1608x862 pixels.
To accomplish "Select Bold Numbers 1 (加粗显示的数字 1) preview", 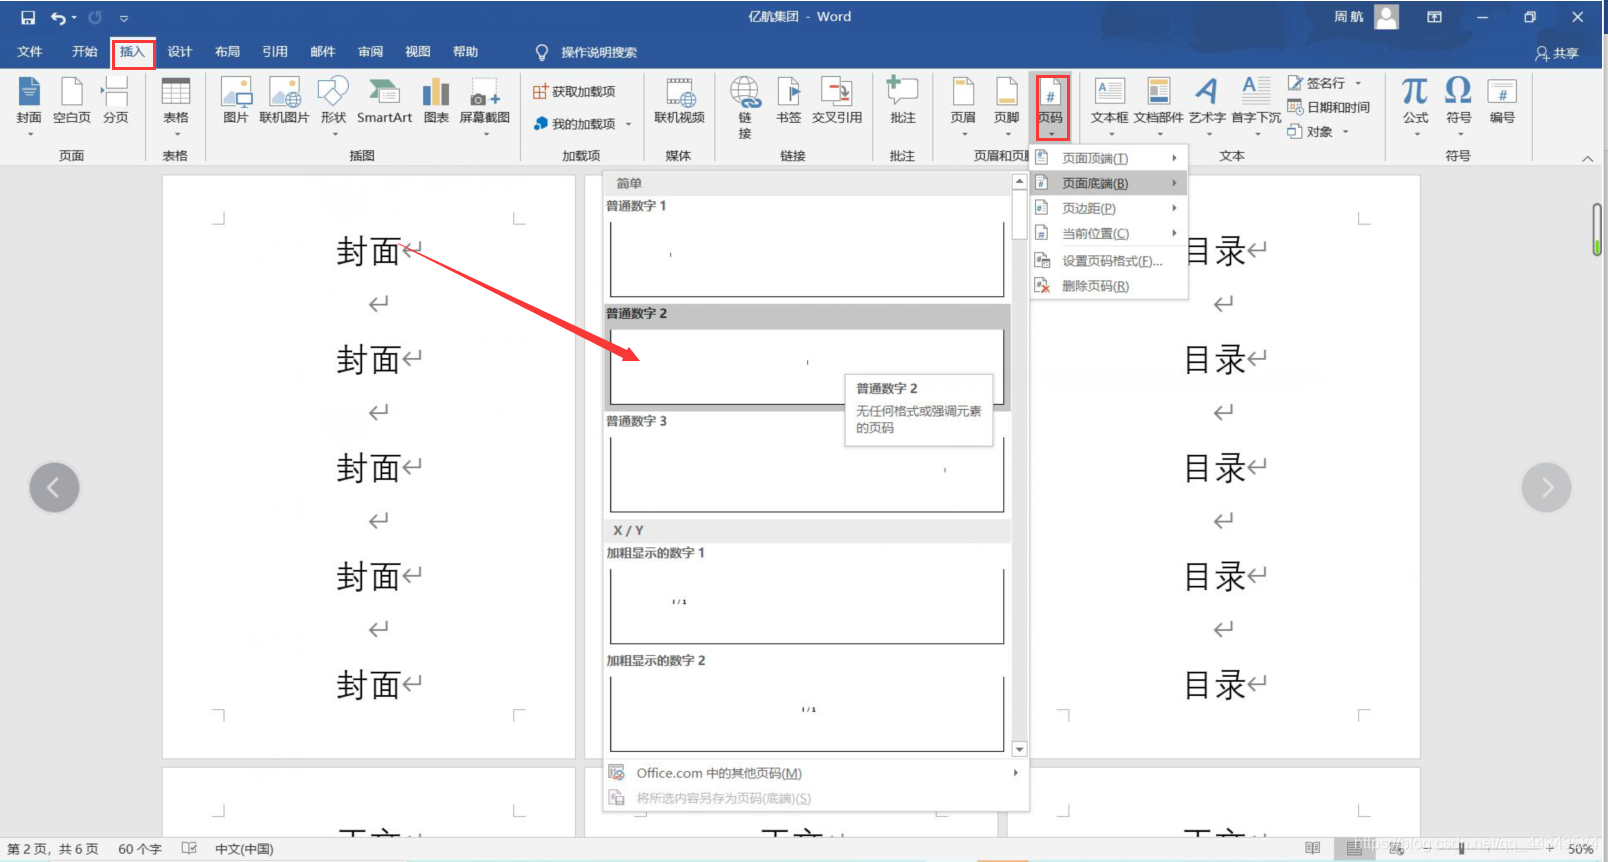I will (x=807, y=605).
